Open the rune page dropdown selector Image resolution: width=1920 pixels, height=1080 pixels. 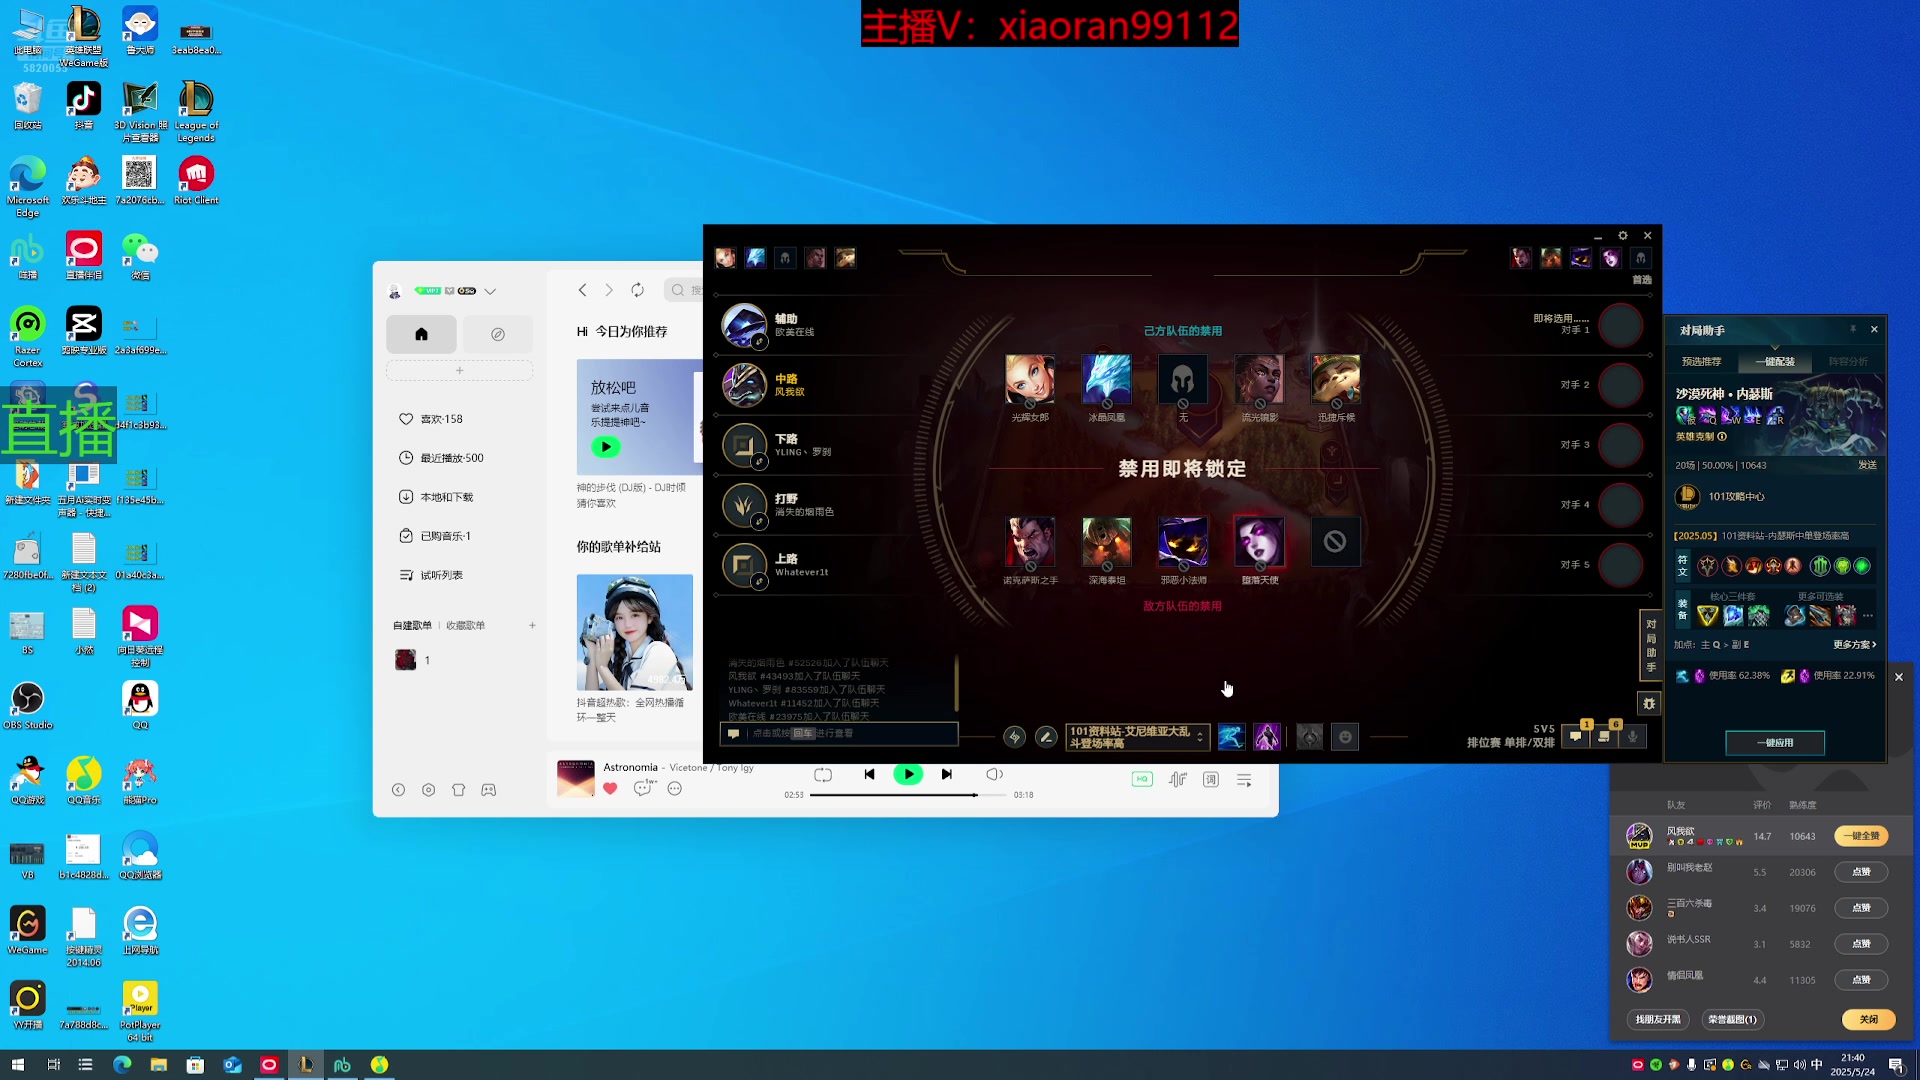tap(1138, 737)
